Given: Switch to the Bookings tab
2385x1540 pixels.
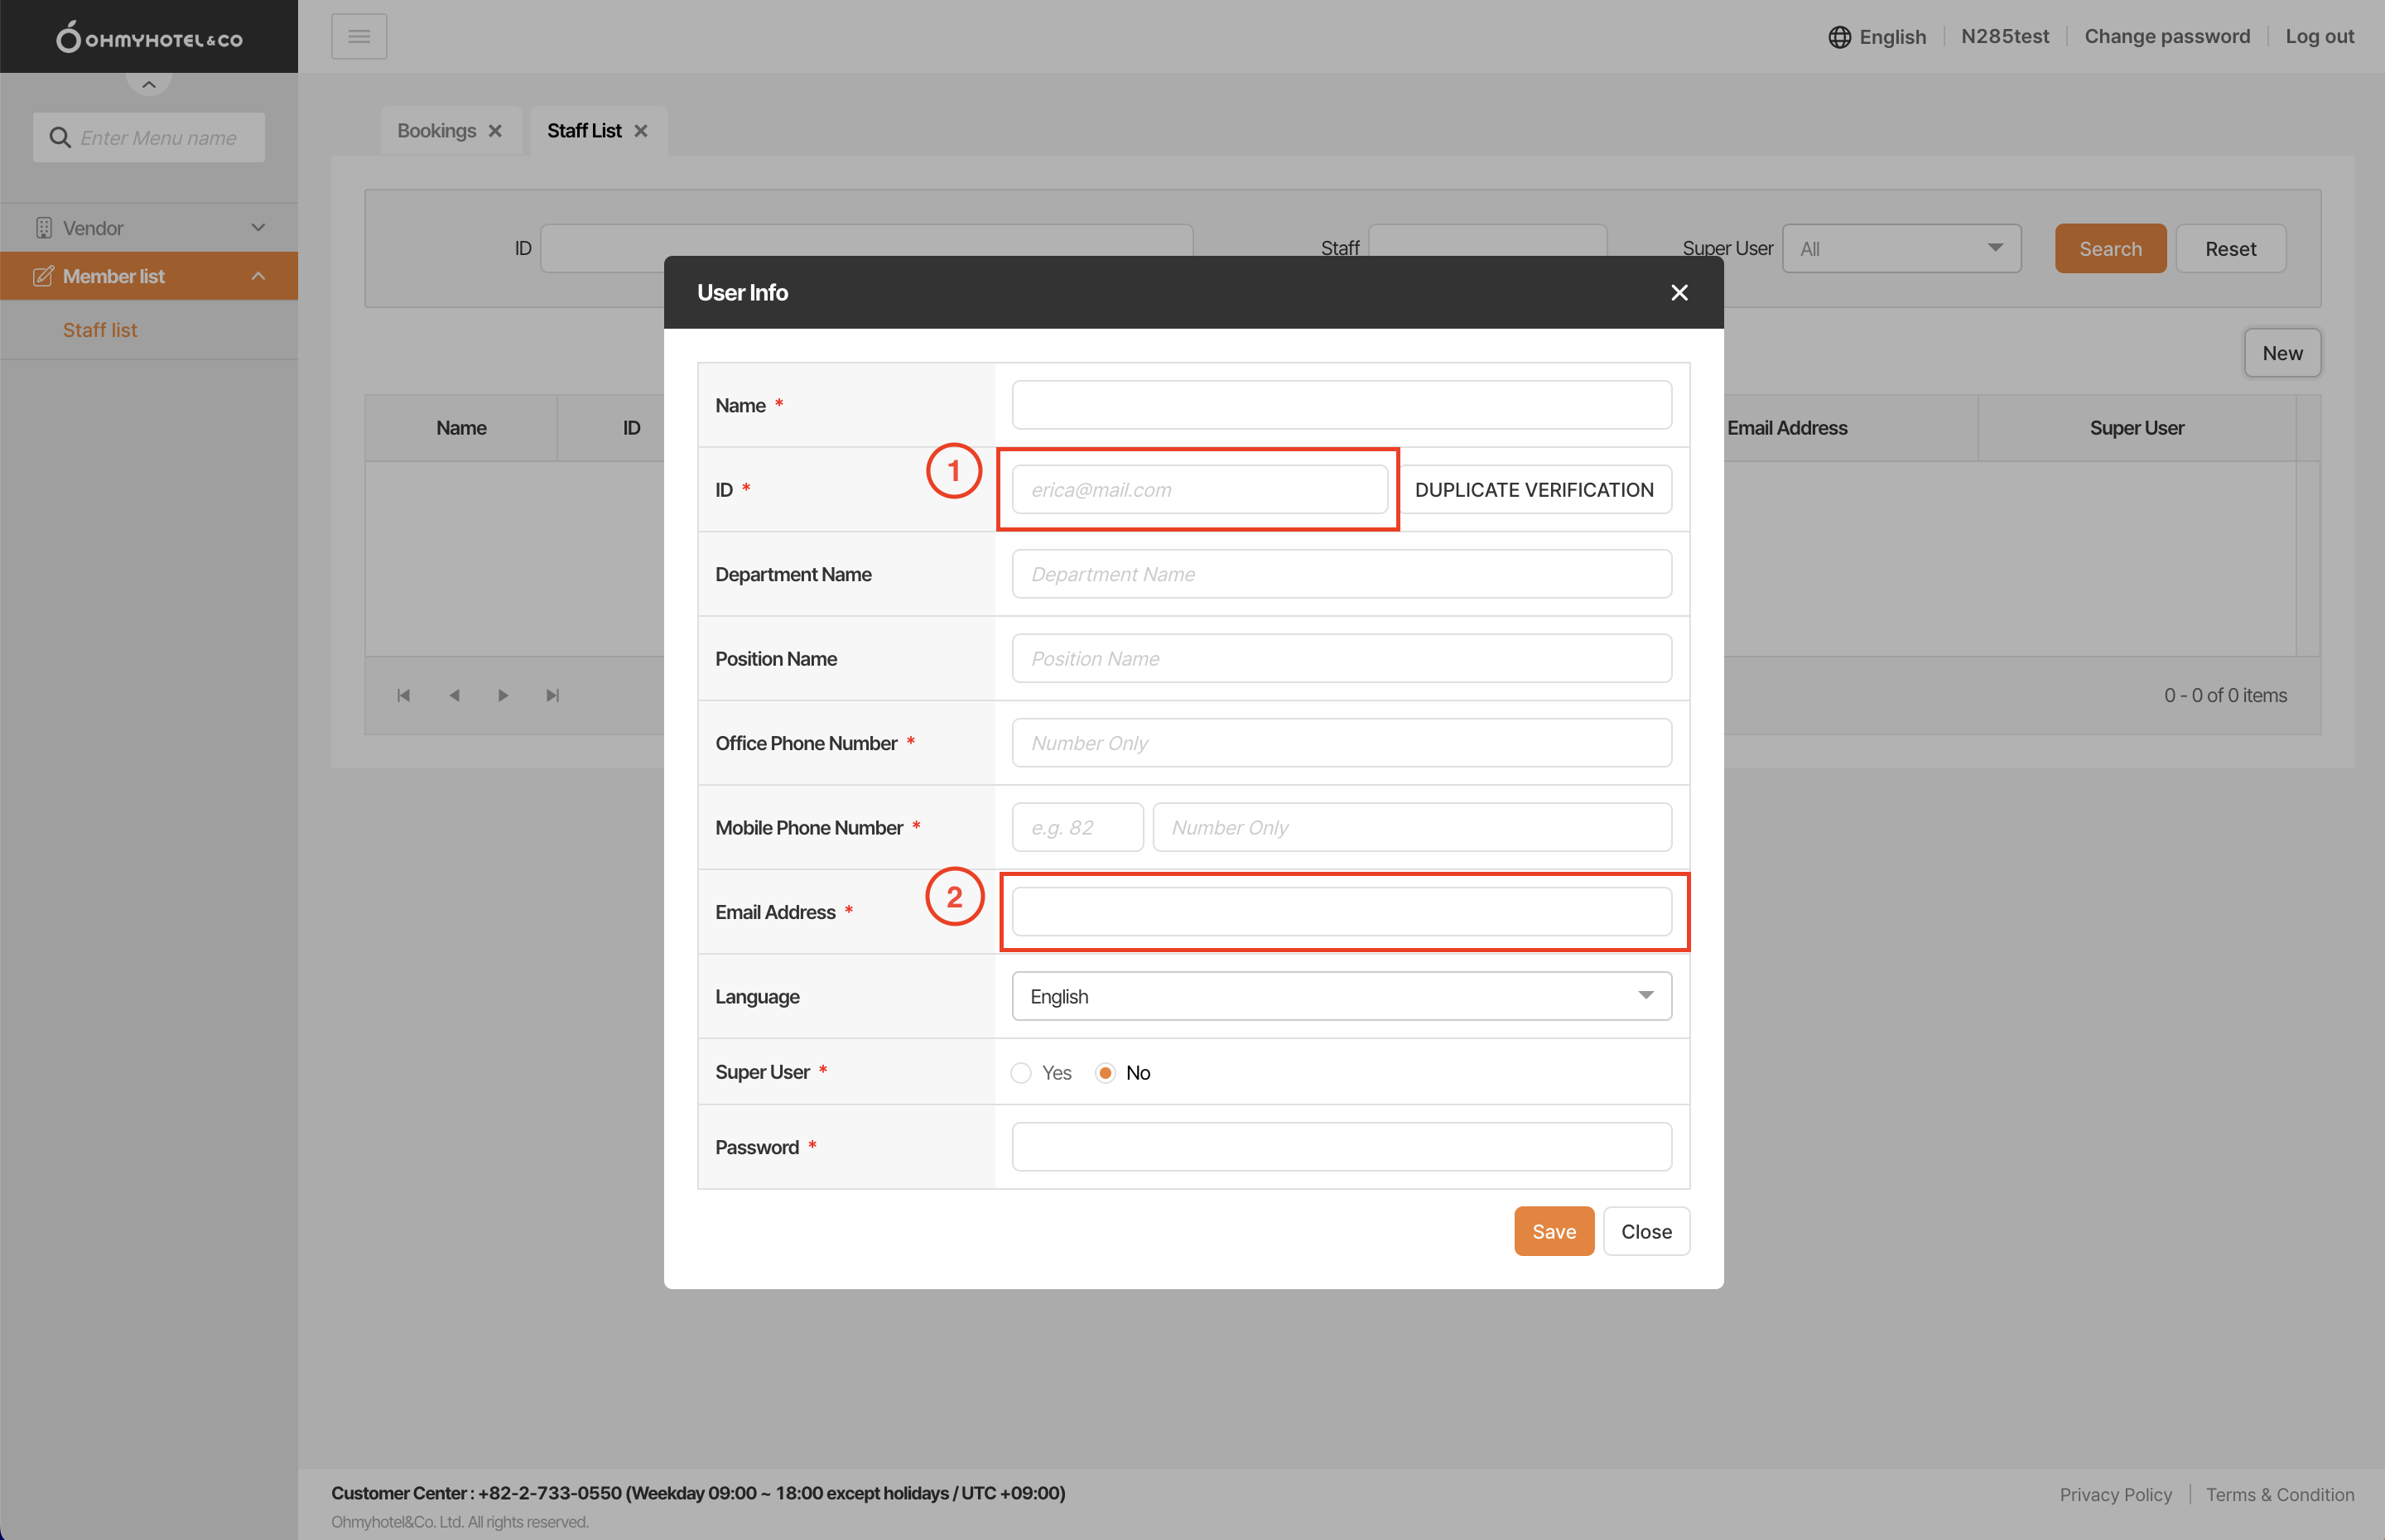Looking at the screenshot, I should [436, 131].
